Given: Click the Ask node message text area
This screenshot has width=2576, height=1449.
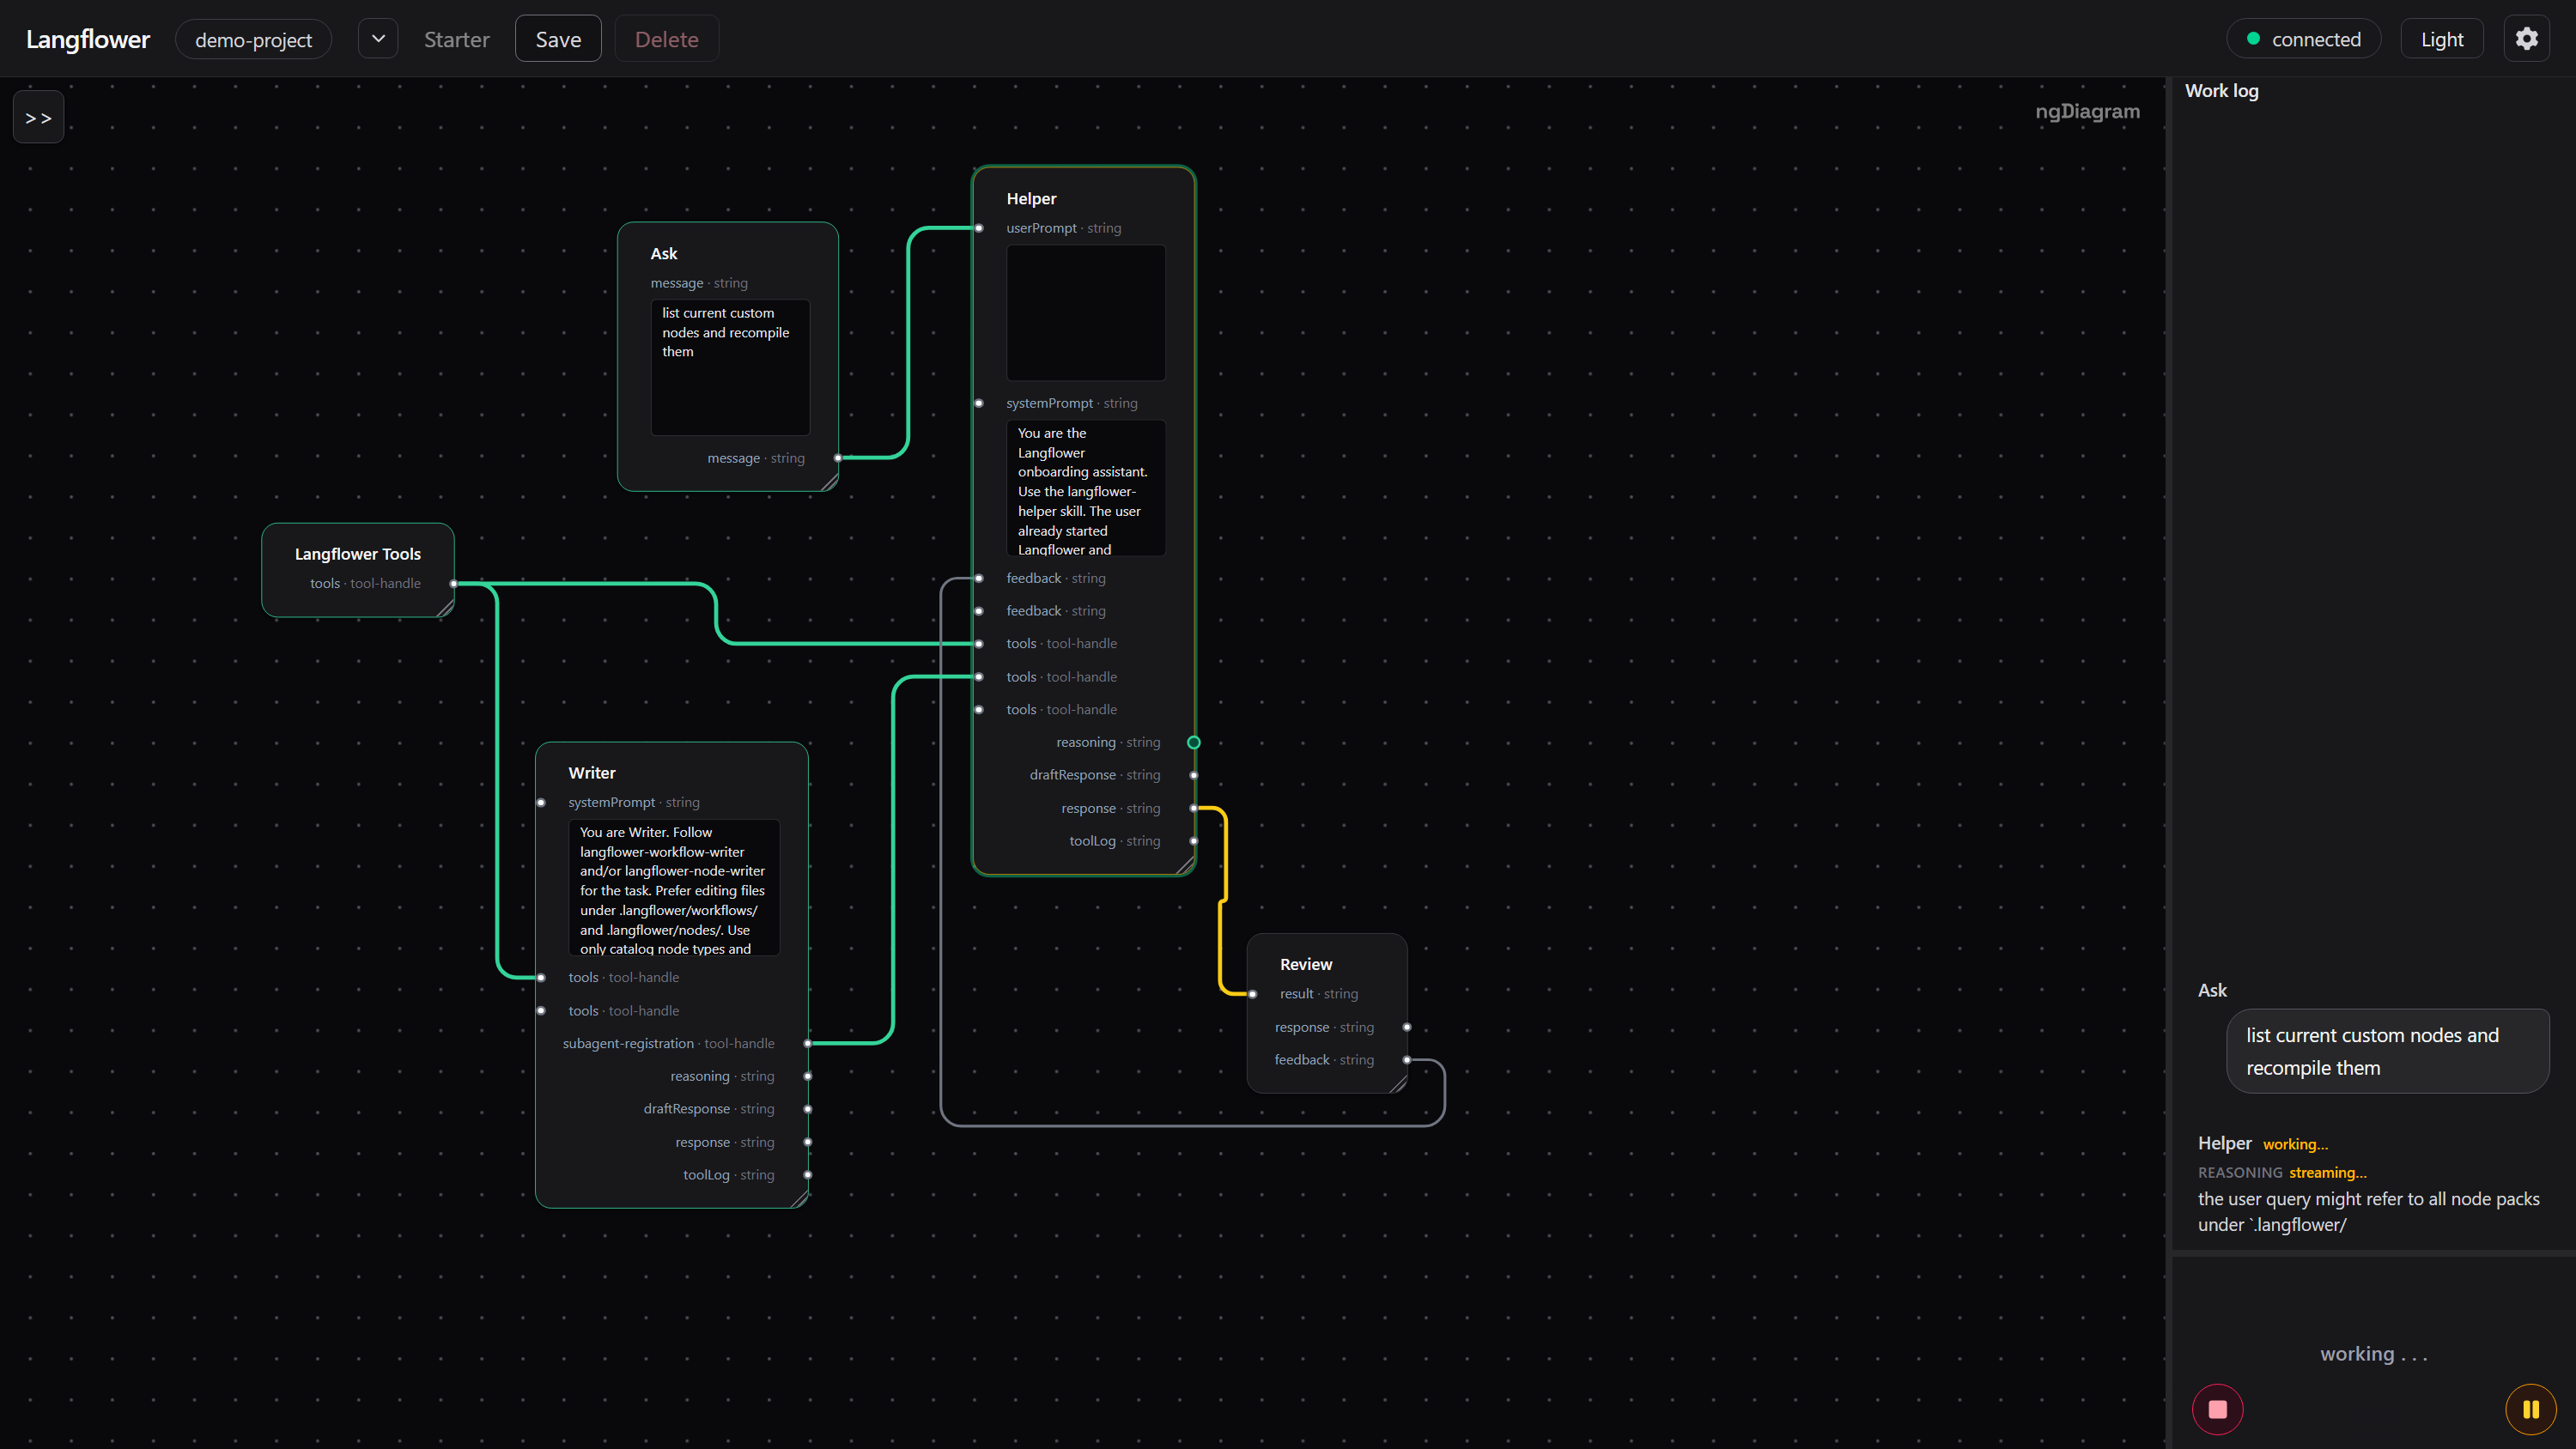Looking at the screenshot, I should 730,367.
